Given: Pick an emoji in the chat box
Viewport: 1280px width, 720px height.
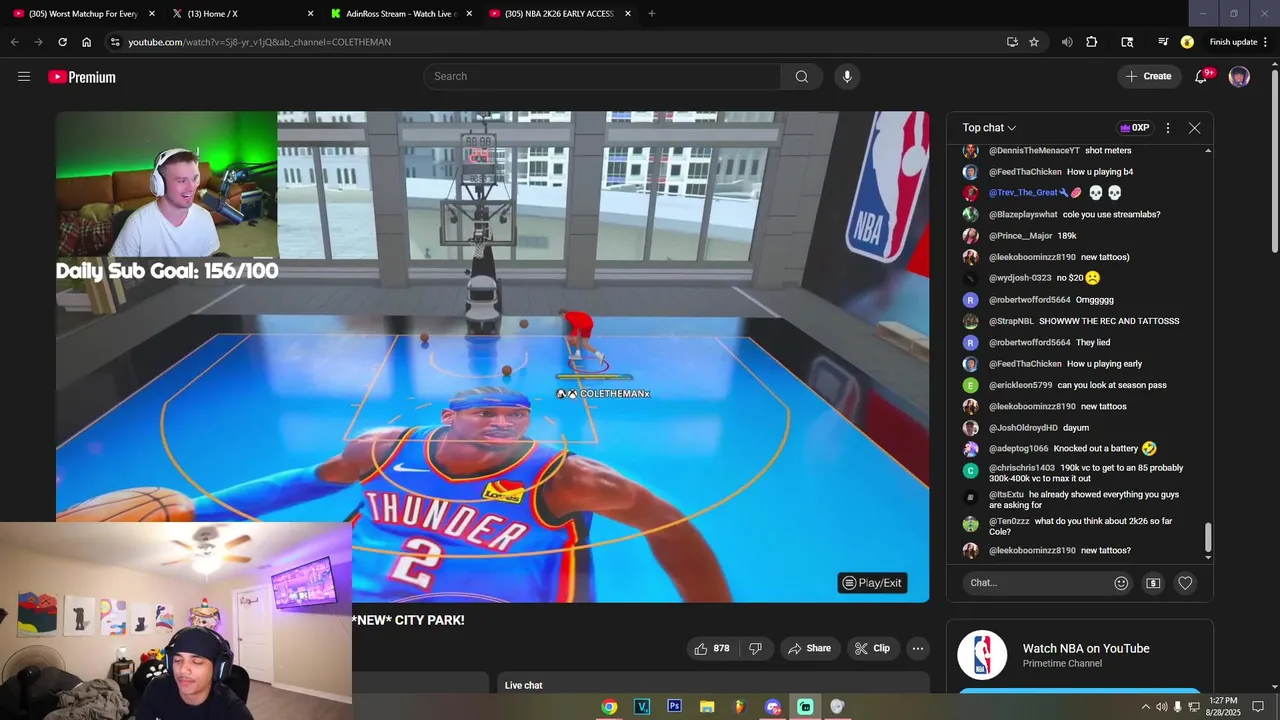Looking at the screenshot, I should 1121,583.
